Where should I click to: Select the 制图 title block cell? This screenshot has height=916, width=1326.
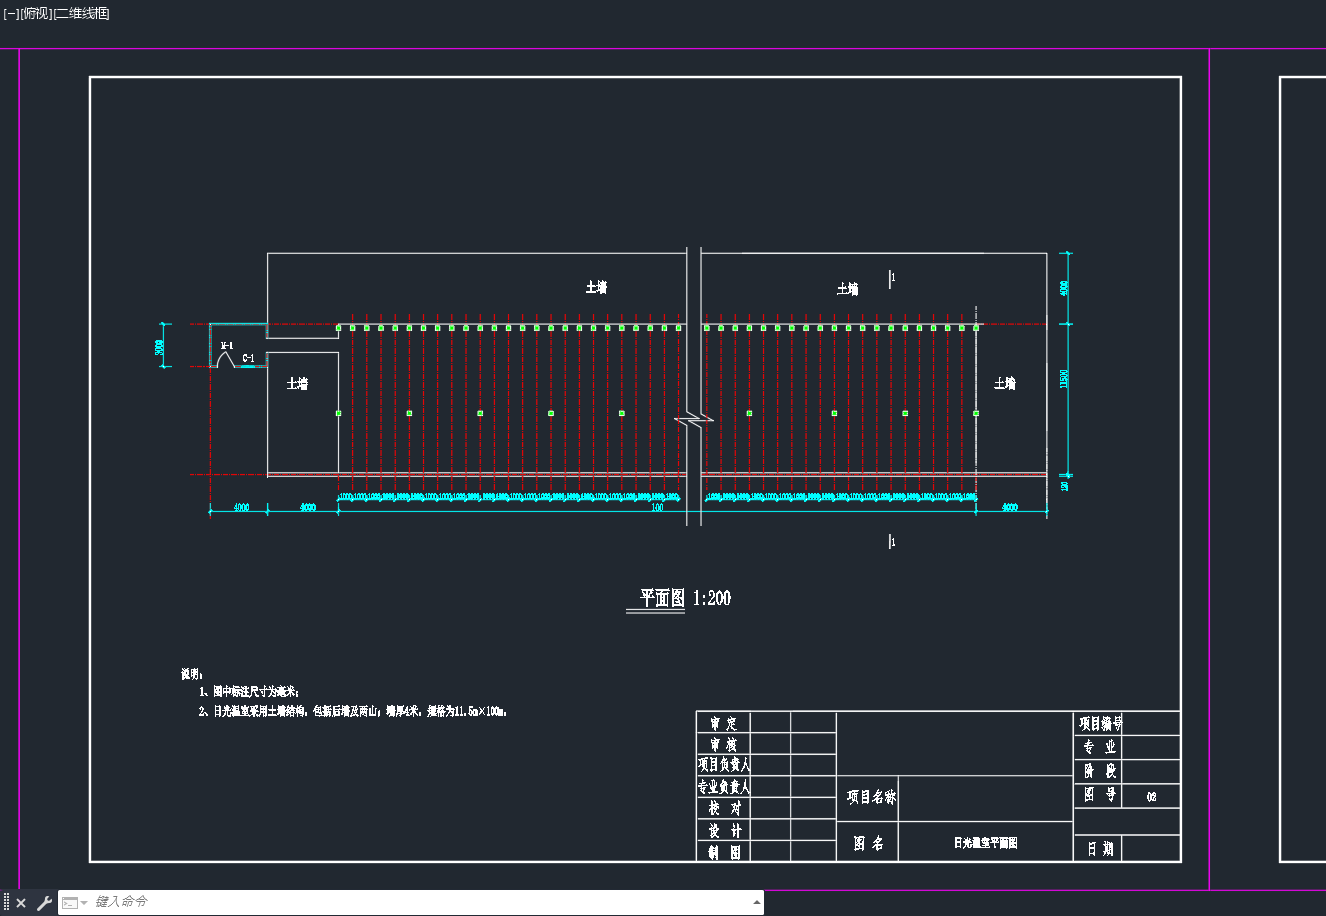point(724,852)
